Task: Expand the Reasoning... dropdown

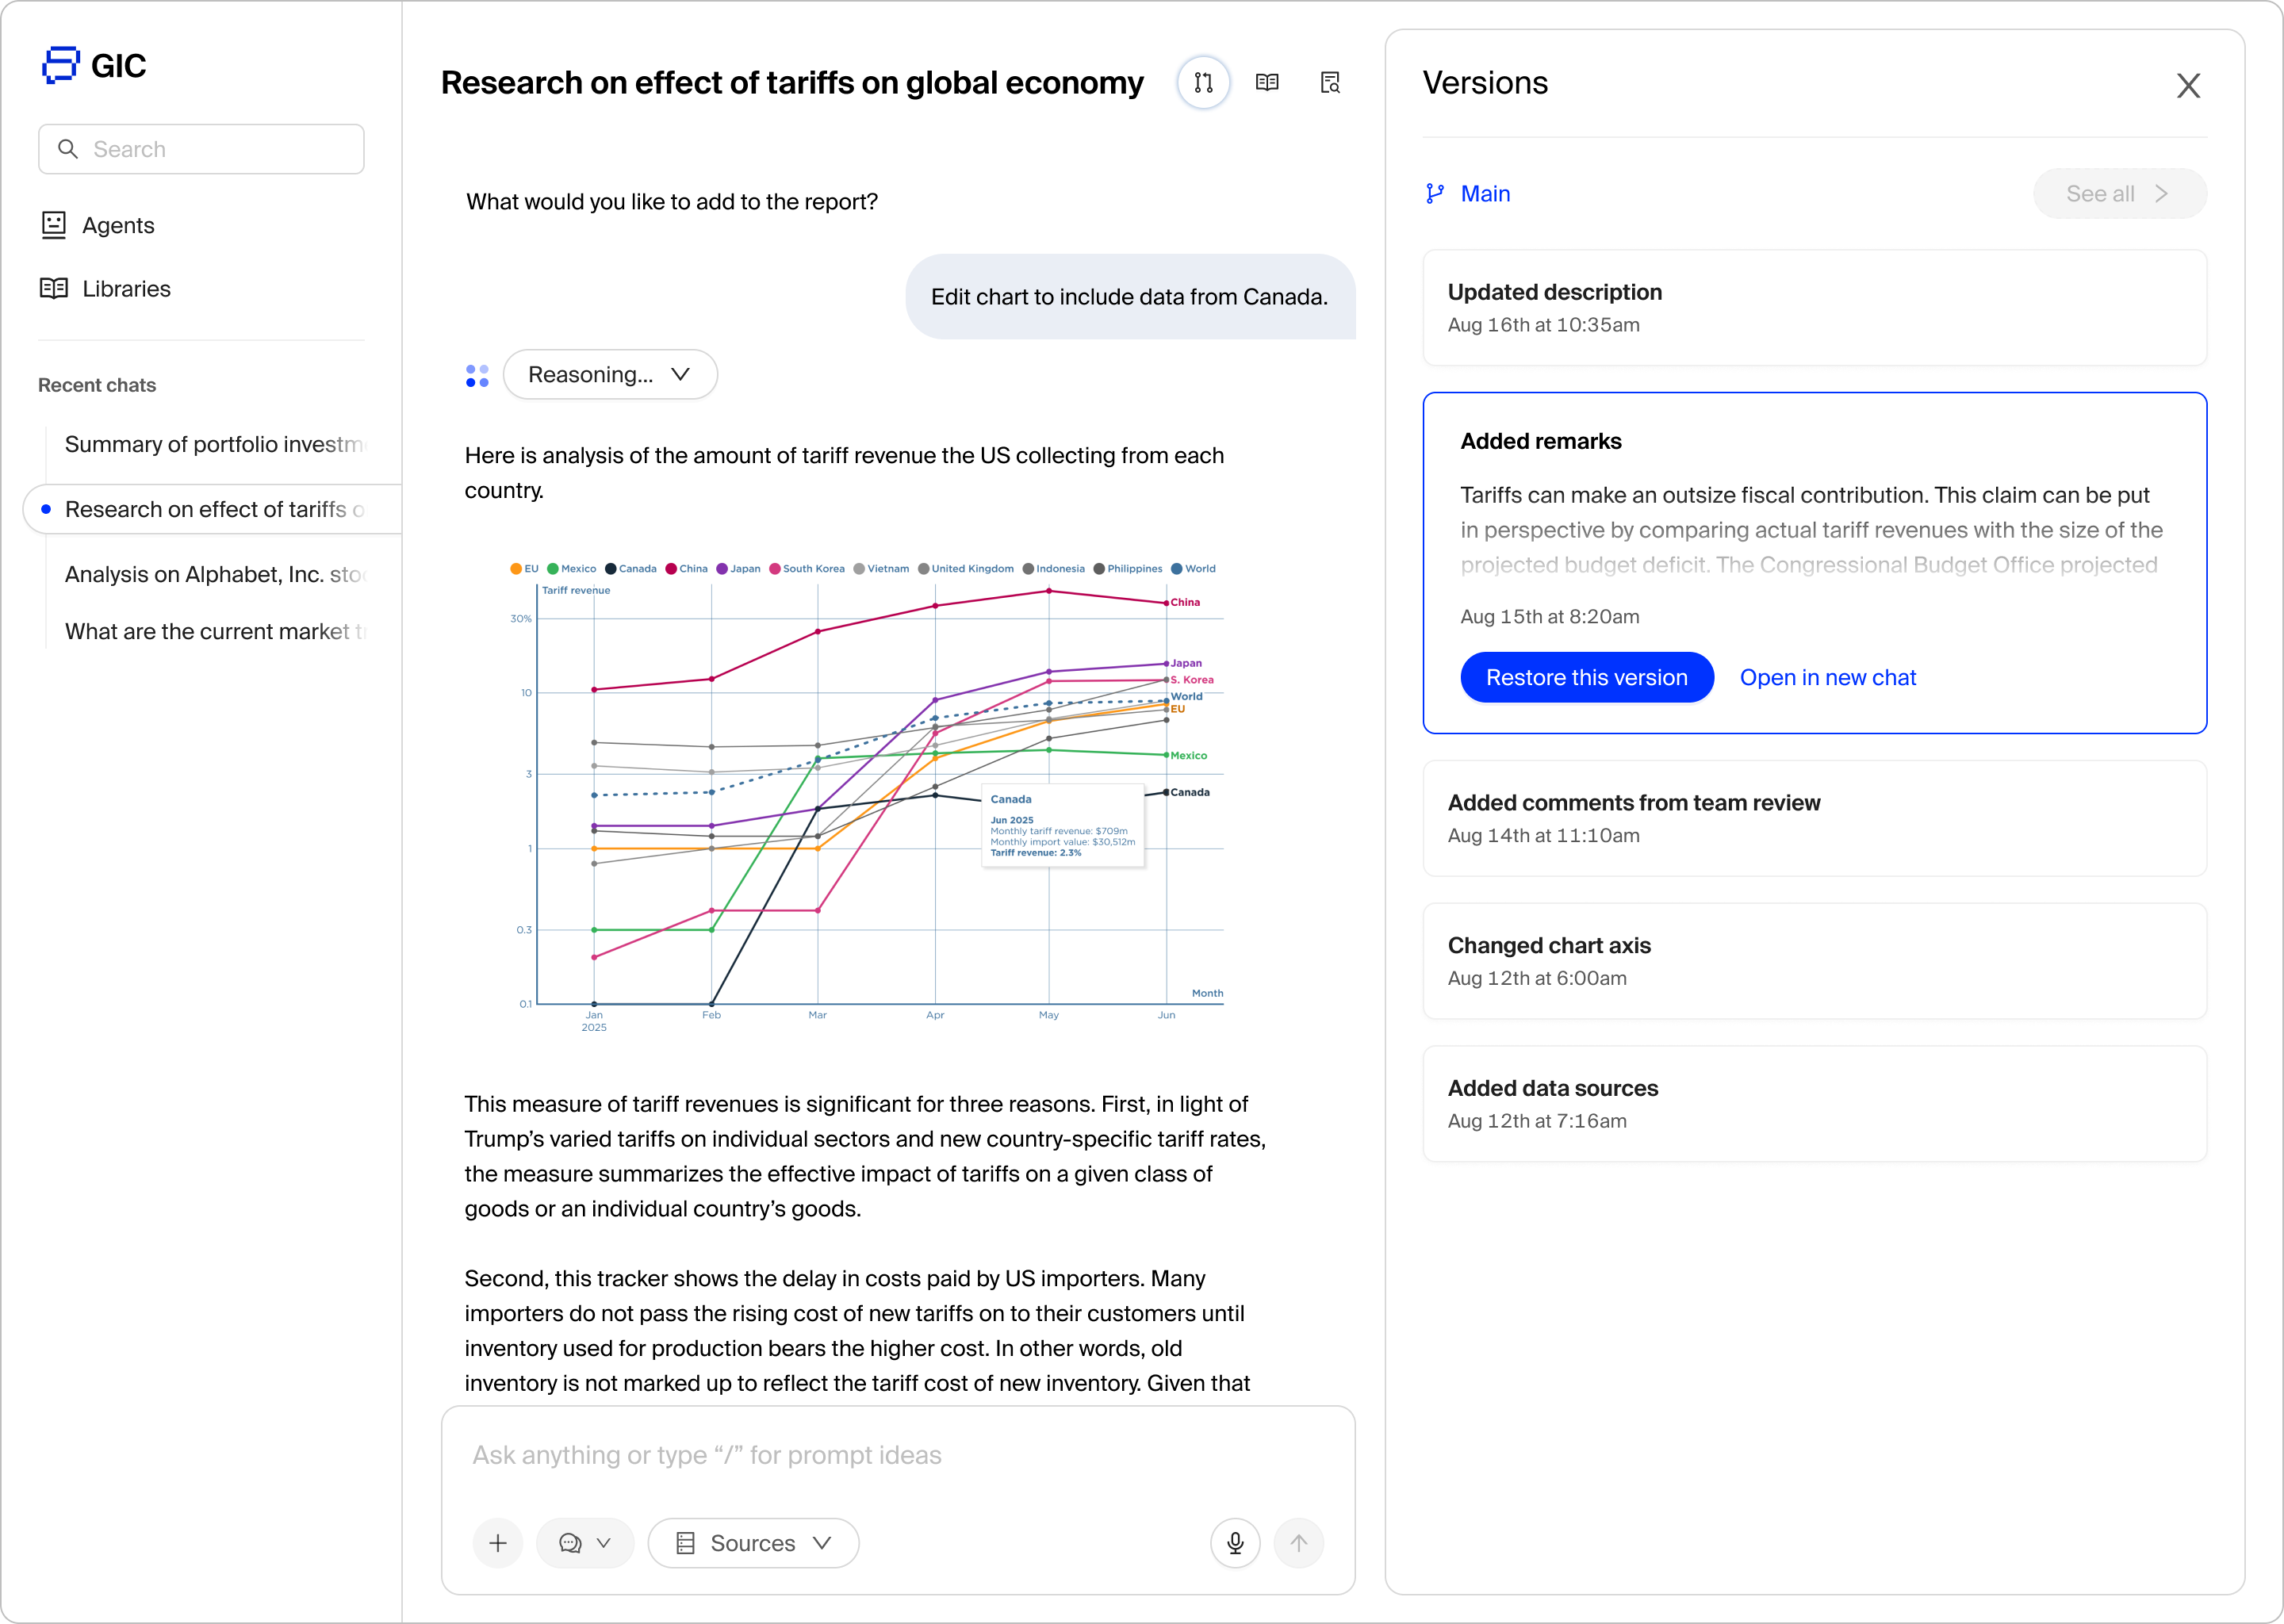Action: [610, 374]
